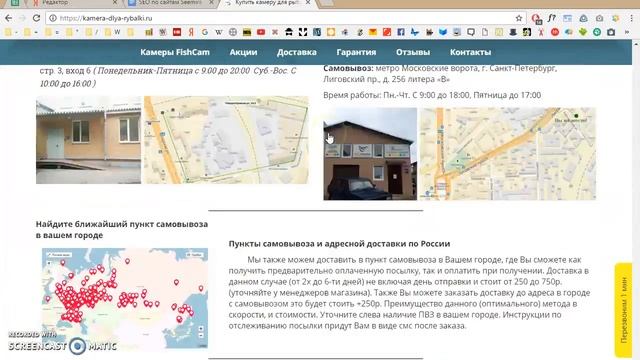
Task: Go back with the browser back arrow
Action: coord(9,18)
